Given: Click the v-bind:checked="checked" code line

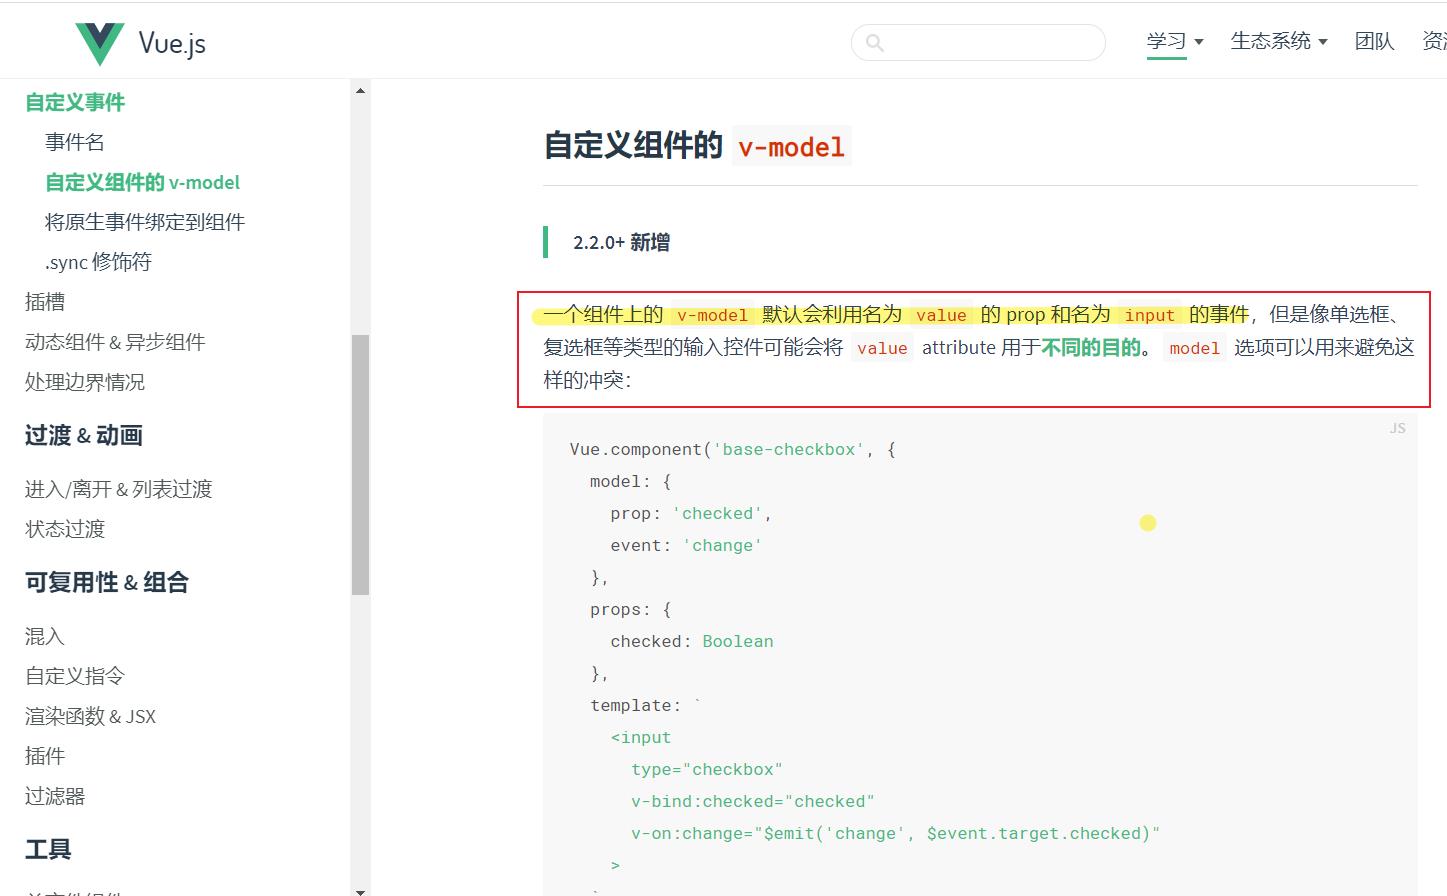Looking at the screenshot, I should click(753, 801).
